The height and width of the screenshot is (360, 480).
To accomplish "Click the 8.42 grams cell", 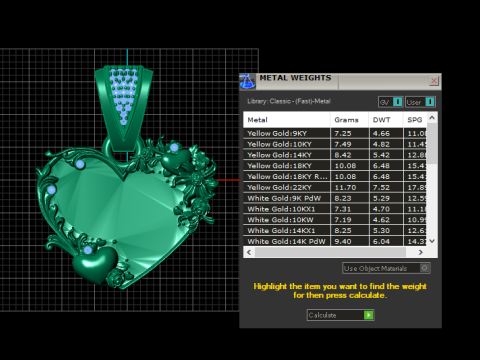I will [x=349, y=155].
